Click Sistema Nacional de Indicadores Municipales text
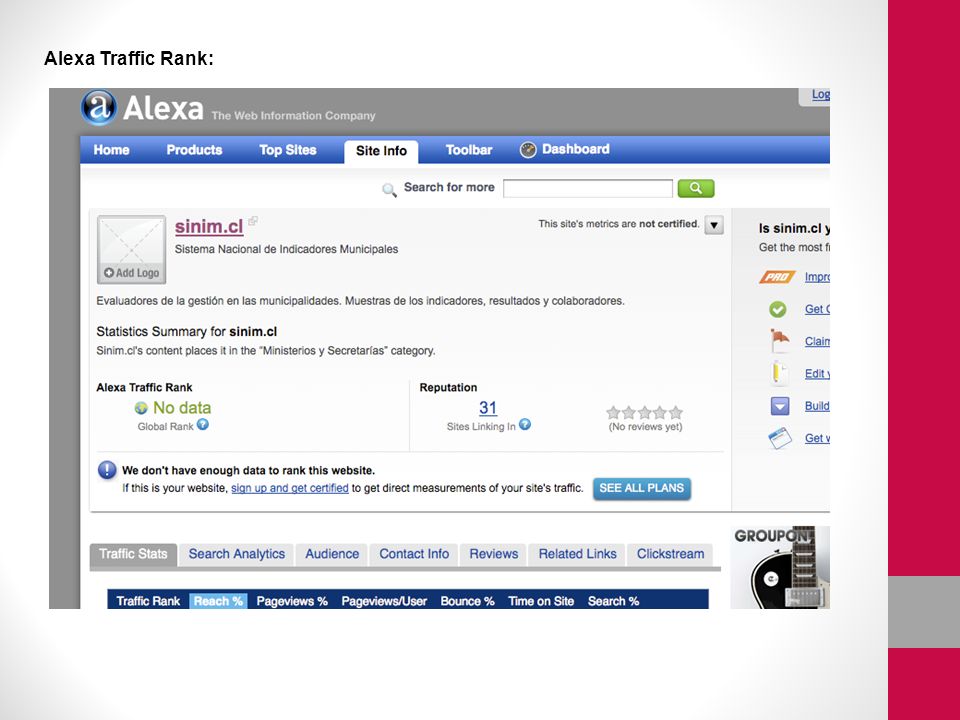The height and width of the screenshot is (720, 960). point(287,249)
